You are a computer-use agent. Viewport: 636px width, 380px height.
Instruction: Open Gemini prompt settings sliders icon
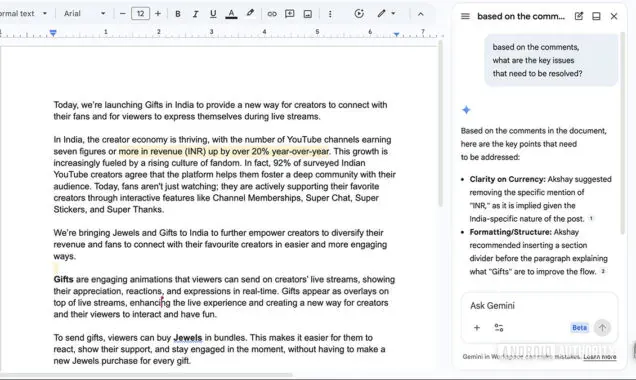[x=499, y=328]
